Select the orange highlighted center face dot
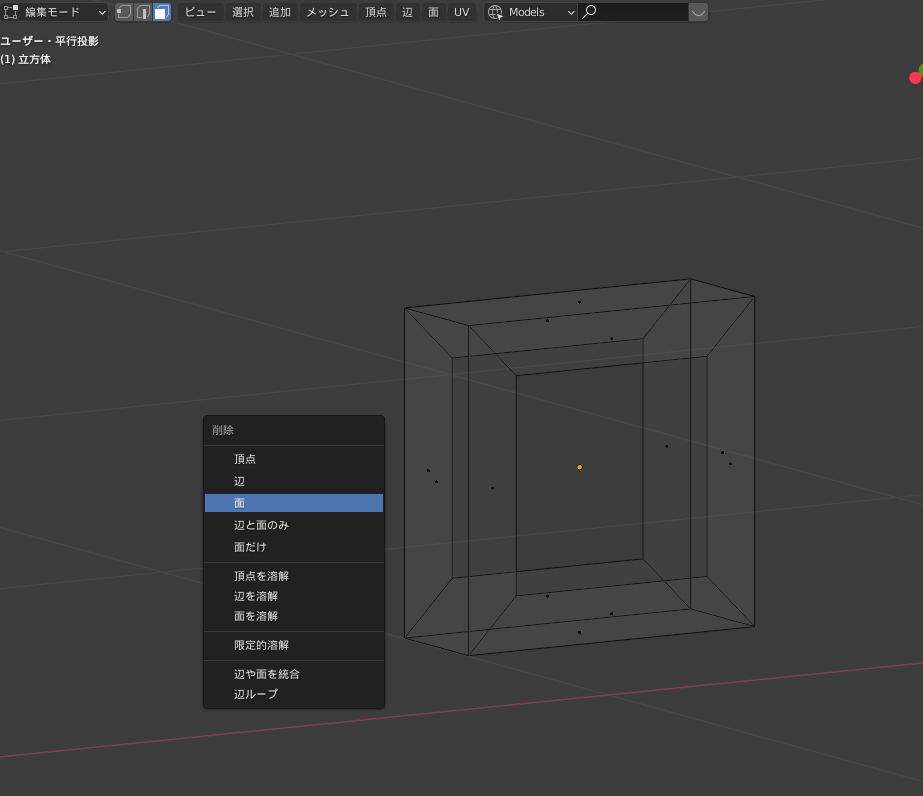Viewport: 923px width, 796px height. [579, 467]
